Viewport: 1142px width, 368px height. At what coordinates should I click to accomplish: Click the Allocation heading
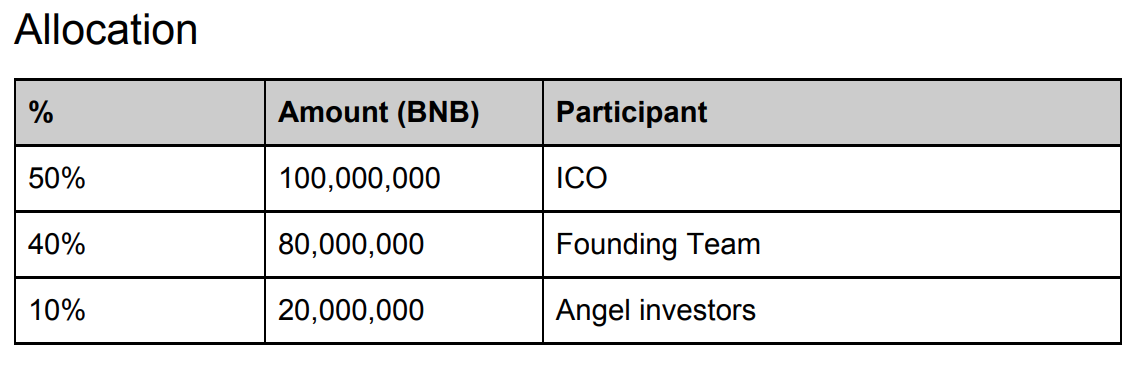click(106, 30)
